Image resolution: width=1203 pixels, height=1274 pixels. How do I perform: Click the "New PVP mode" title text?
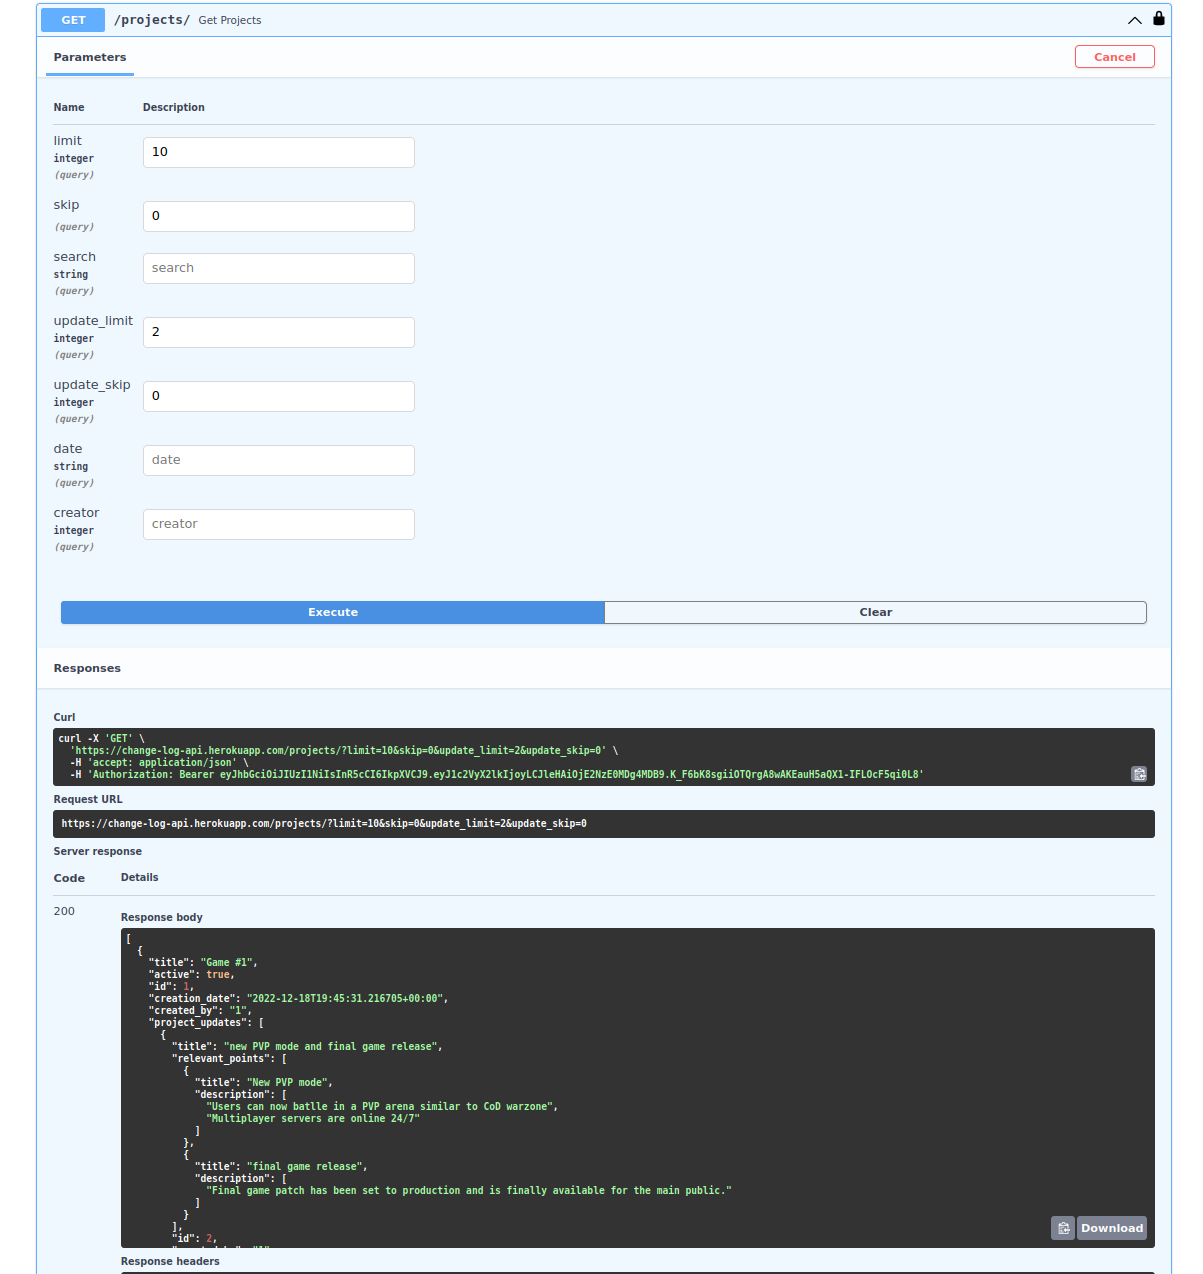(289, 1082)
